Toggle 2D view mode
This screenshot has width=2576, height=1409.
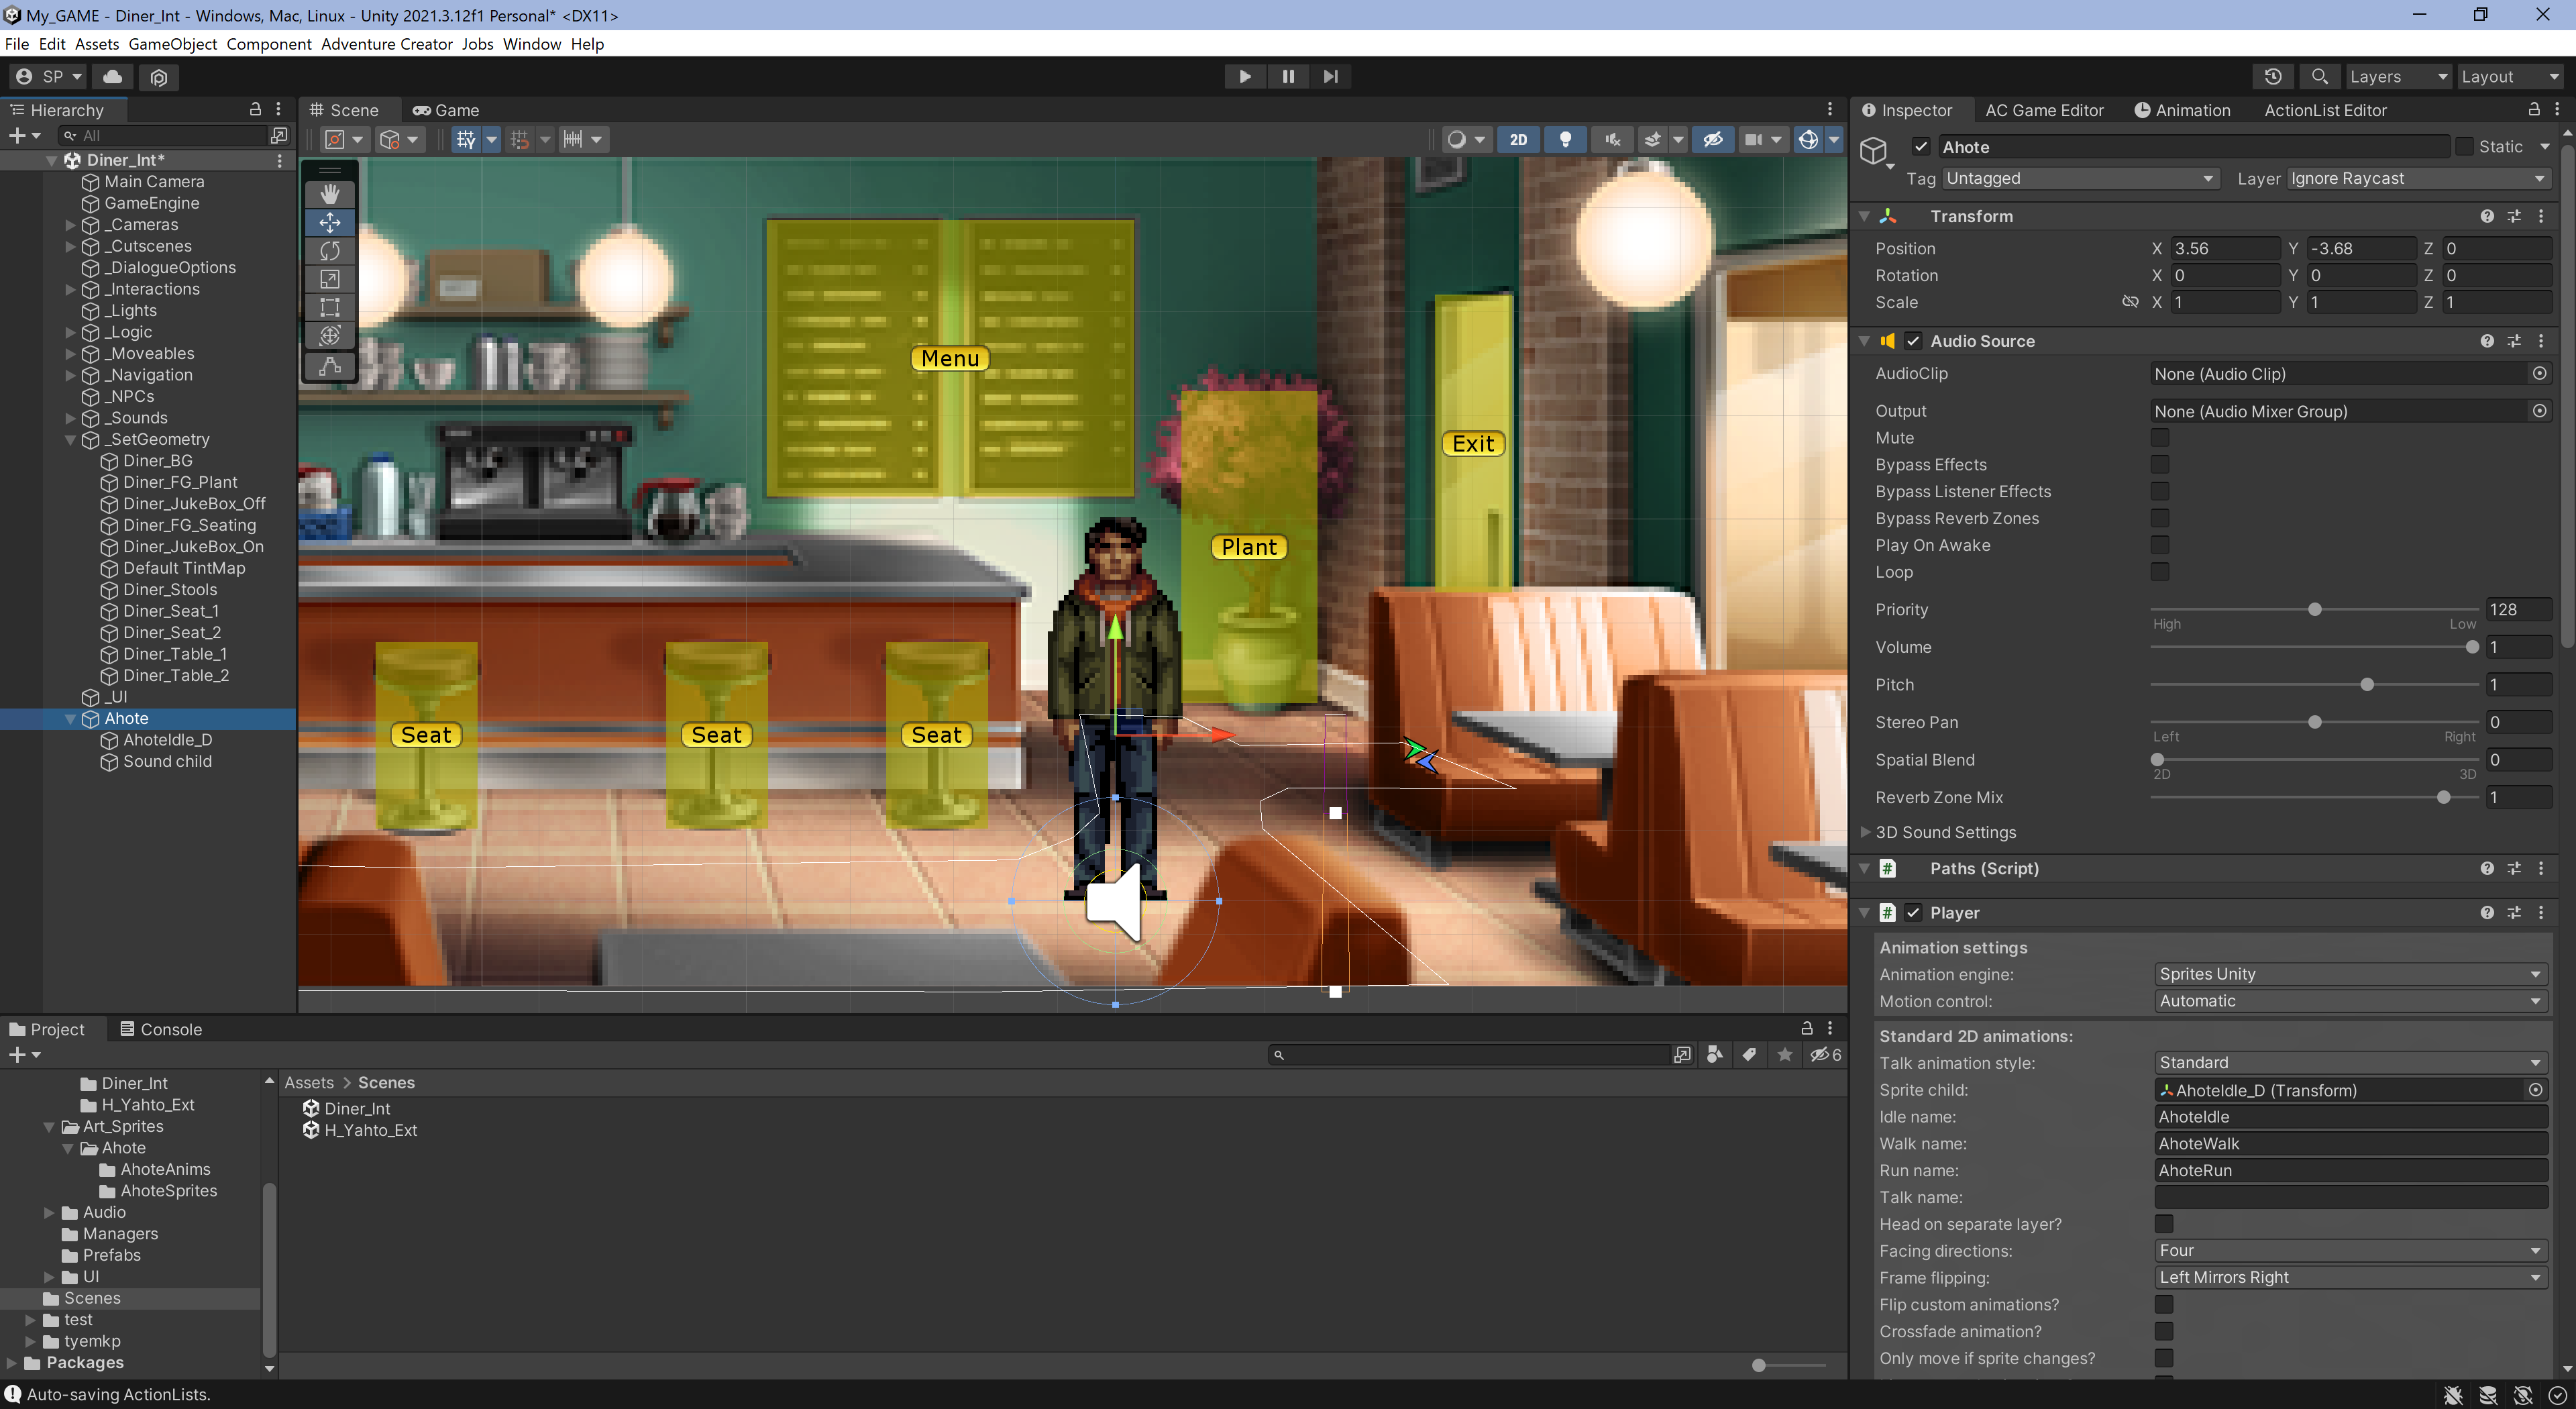pyautogui.click(x=1518, y=139)
